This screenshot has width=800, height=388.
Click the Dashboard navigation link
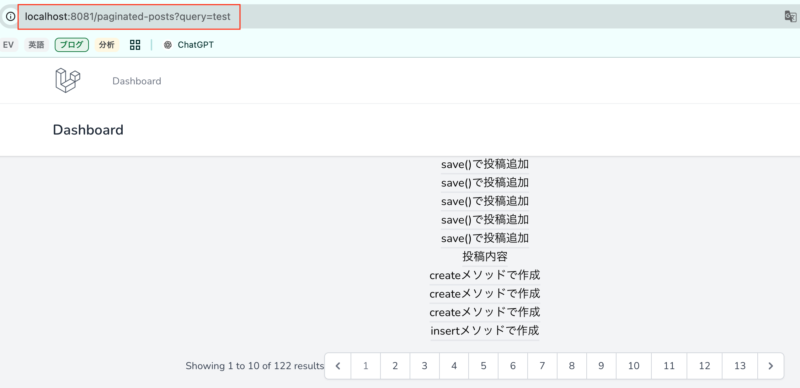click(137, 81)
